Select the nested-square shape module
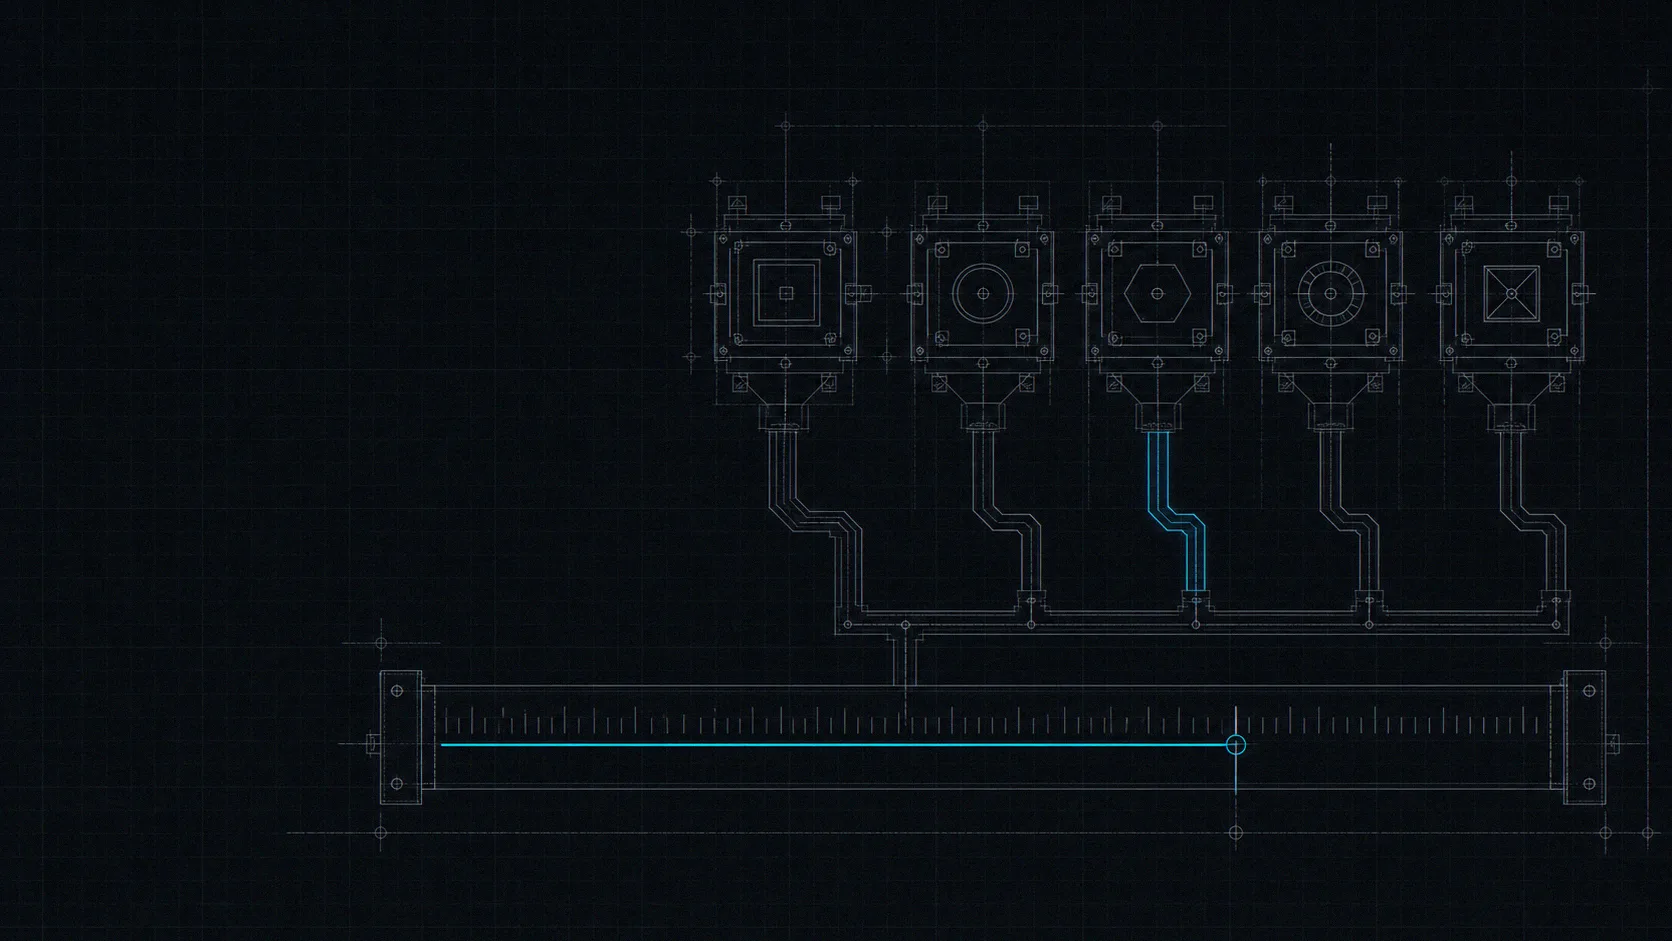 (x=786, y=294)
